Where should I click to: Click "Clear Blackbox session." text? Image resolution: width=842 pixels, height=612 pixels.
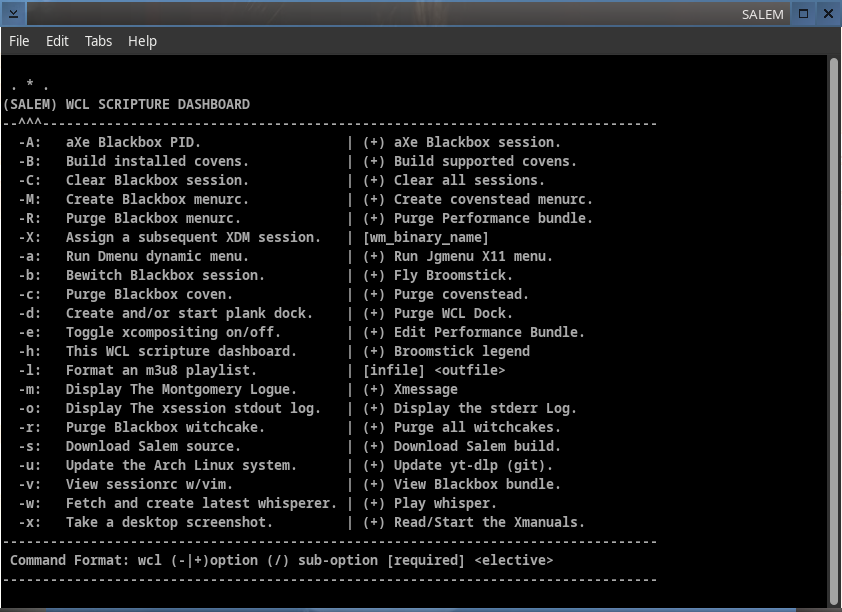(x=157, y=180)
